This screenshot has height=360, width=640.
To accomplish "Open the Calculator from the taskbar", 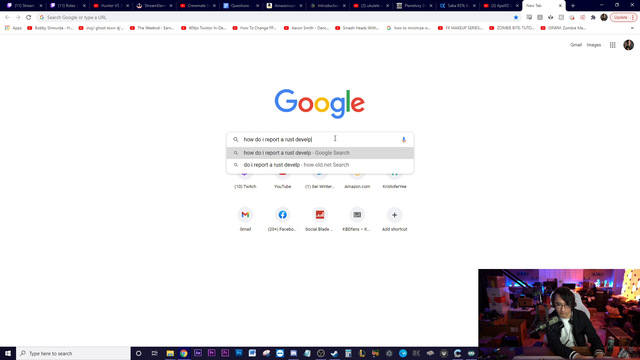I will point(348,353).
